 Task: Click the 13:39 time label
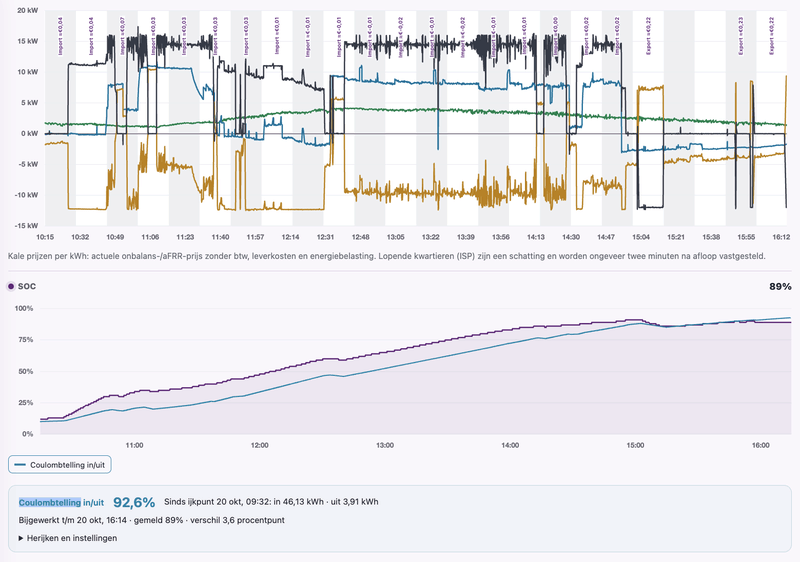465,237
